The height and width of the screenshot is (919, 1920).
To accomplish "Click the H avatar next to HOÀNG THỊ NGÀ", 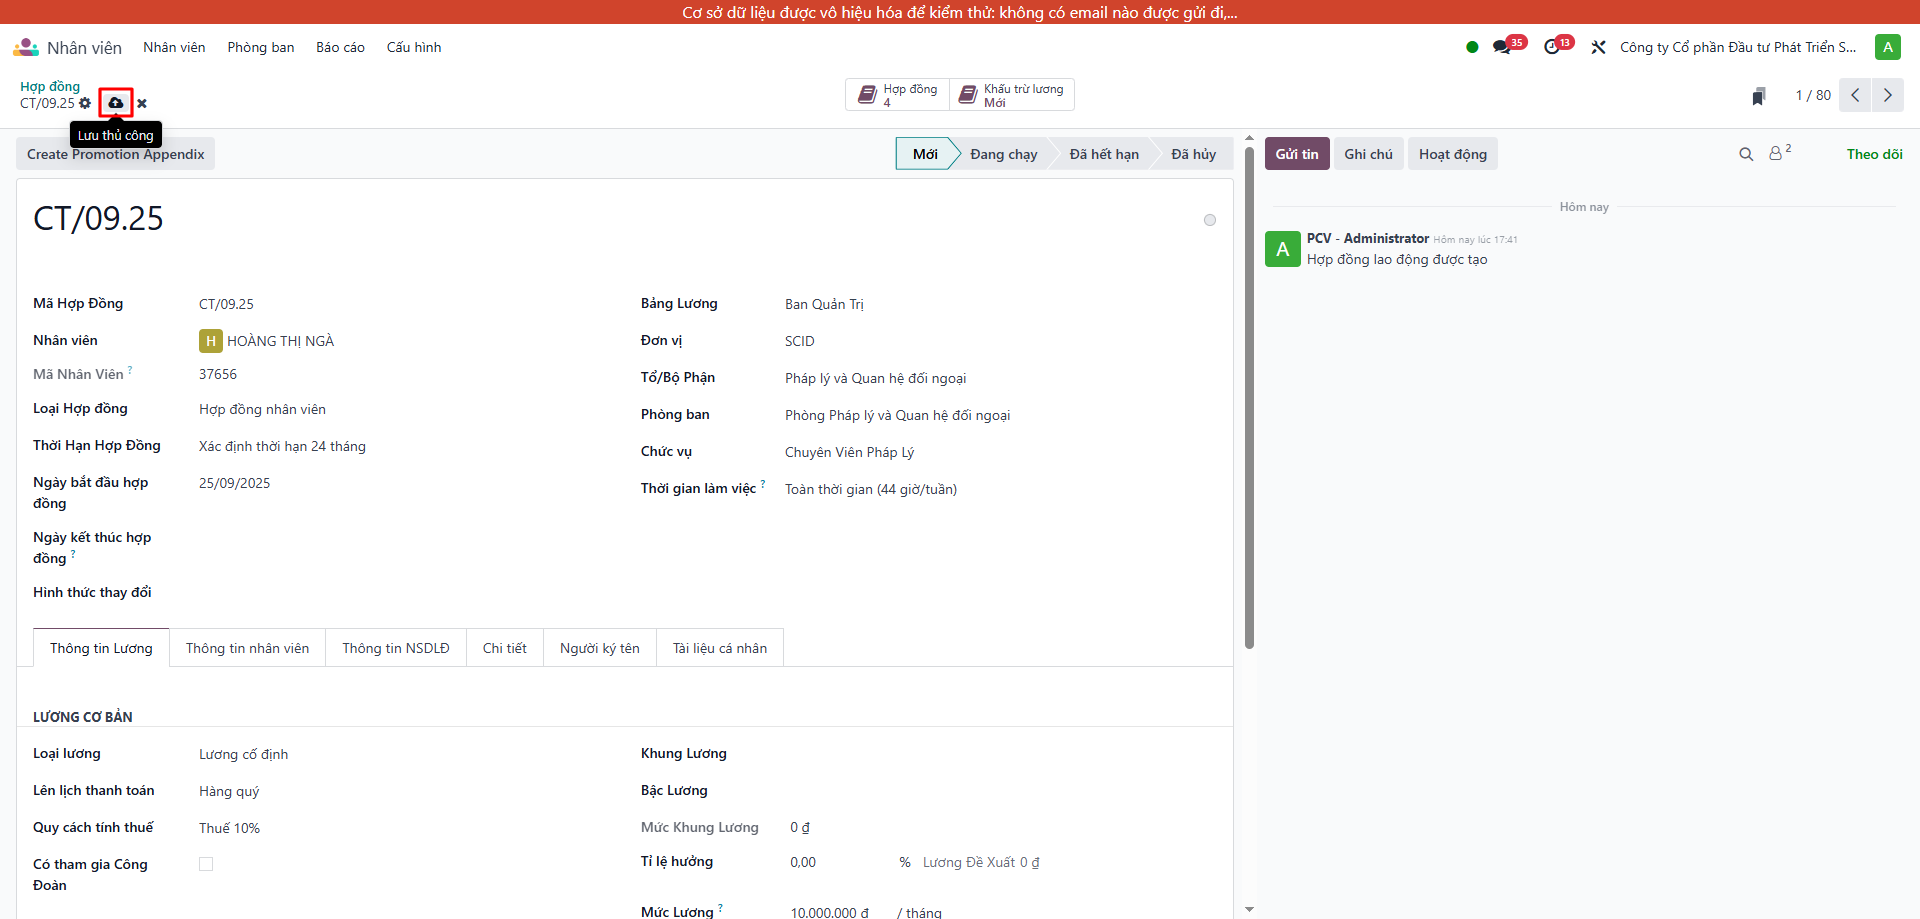I will (x=210, y=341).
